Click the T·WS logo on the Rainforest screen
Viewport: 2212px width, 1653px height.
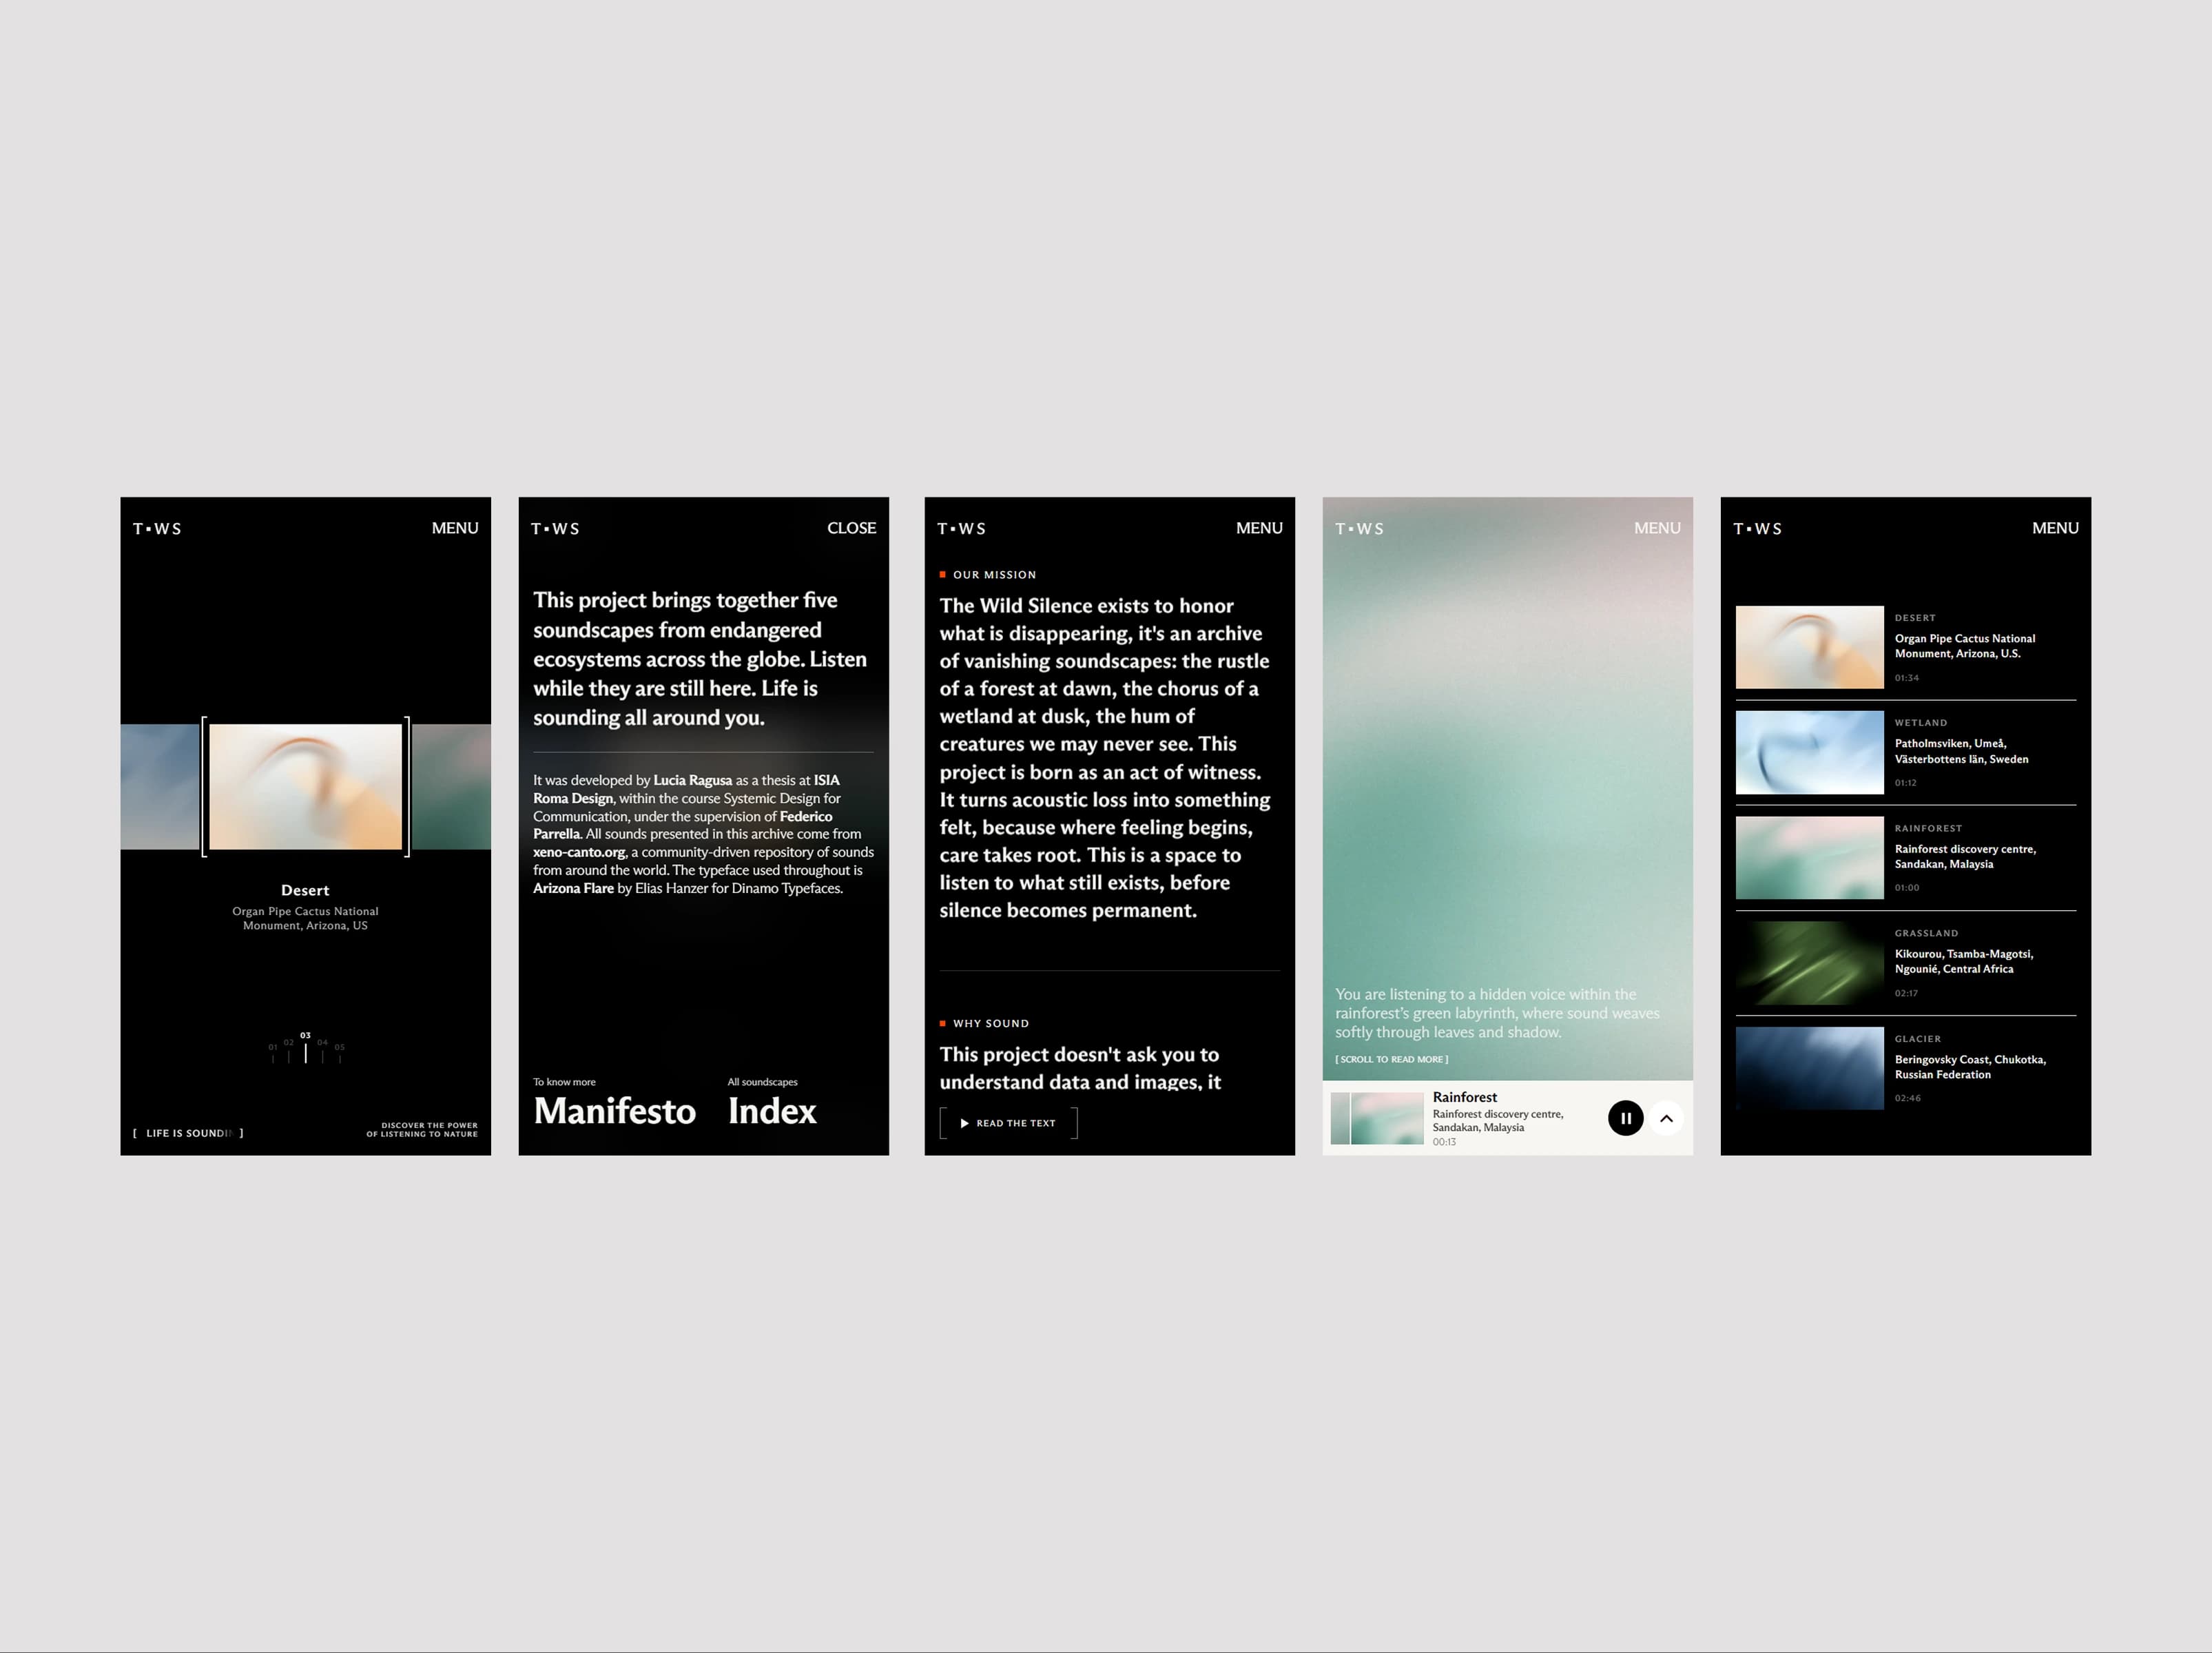click(x=1359, y=528)
